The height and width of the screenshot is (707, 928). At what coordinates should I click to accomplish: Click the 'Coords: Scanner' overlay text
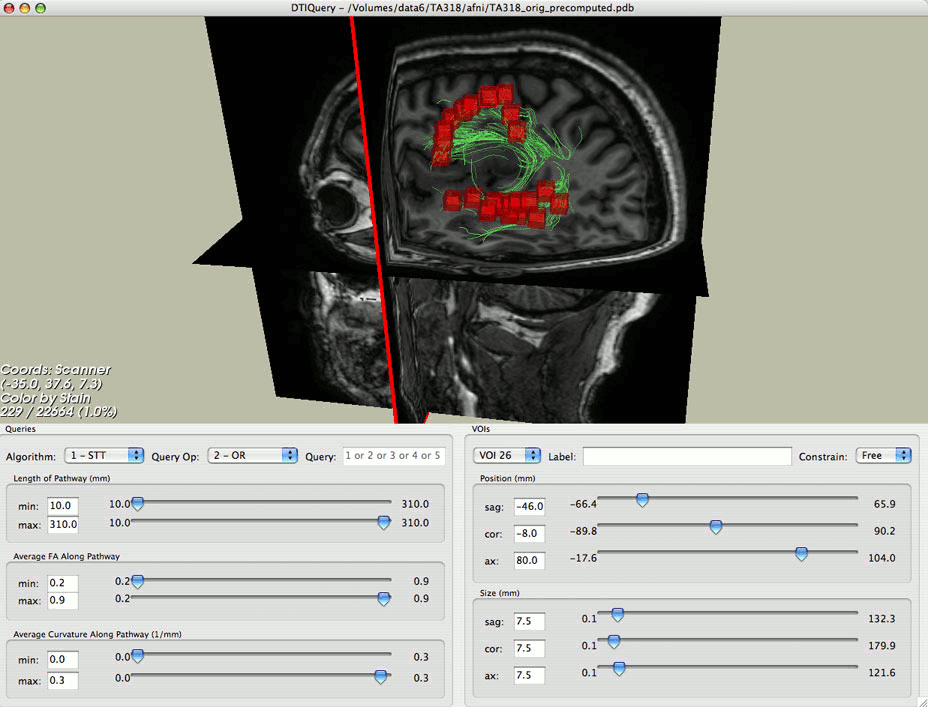[x=55, y=370]
